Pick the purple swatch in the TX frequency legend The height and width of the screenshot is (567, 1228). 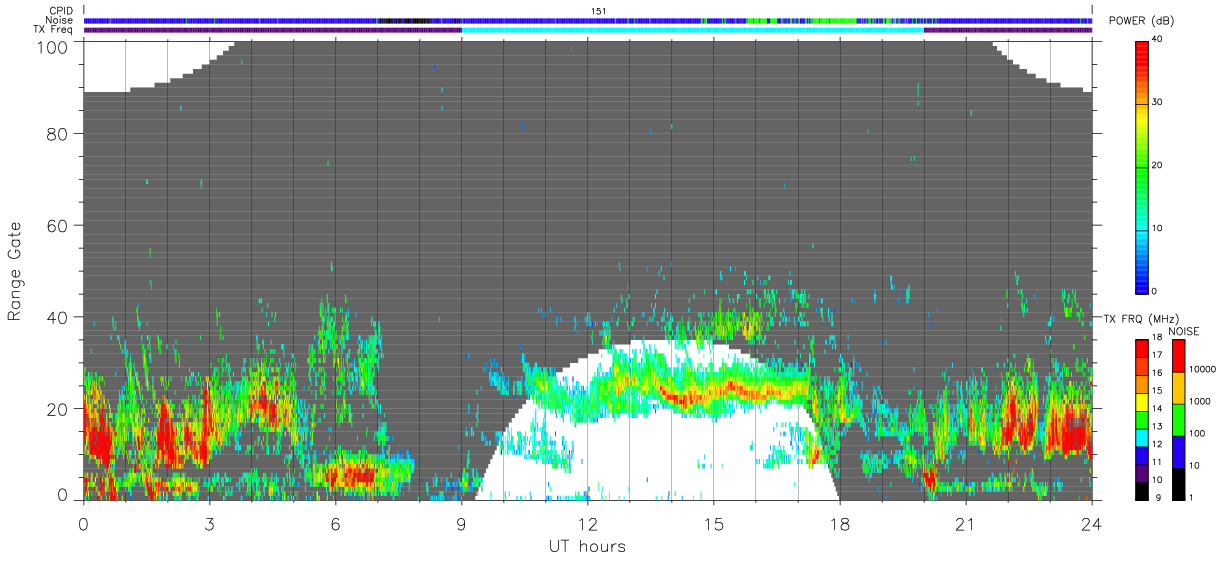coord(1142,473)
